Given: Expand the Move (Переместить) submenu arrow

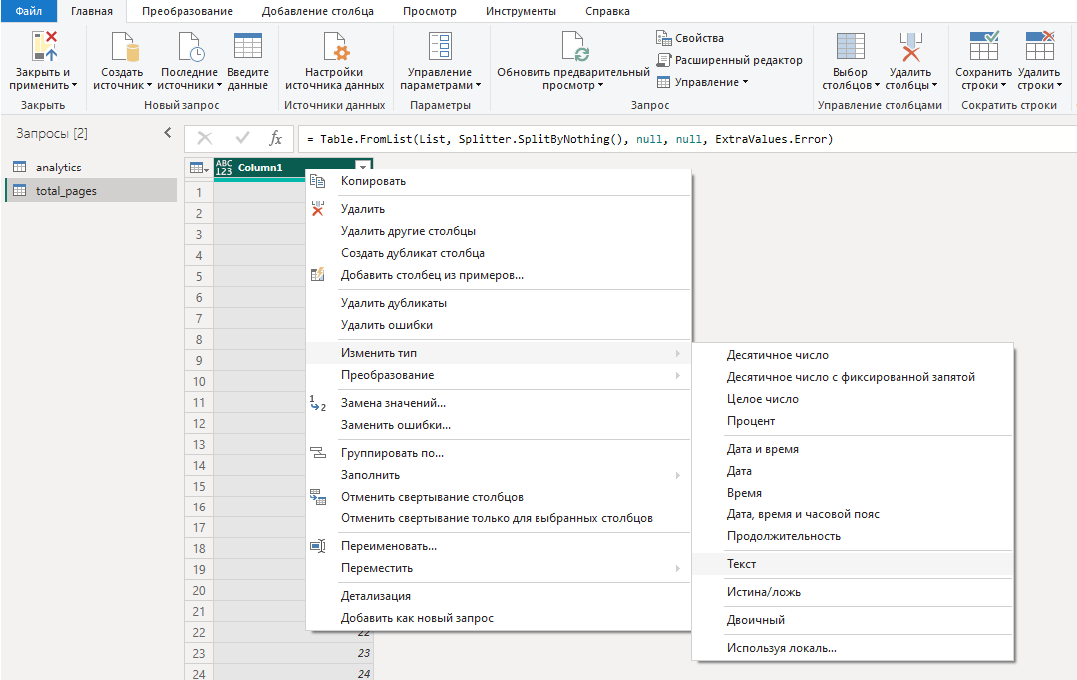Looking at the screenshot, I should [677, 568].
